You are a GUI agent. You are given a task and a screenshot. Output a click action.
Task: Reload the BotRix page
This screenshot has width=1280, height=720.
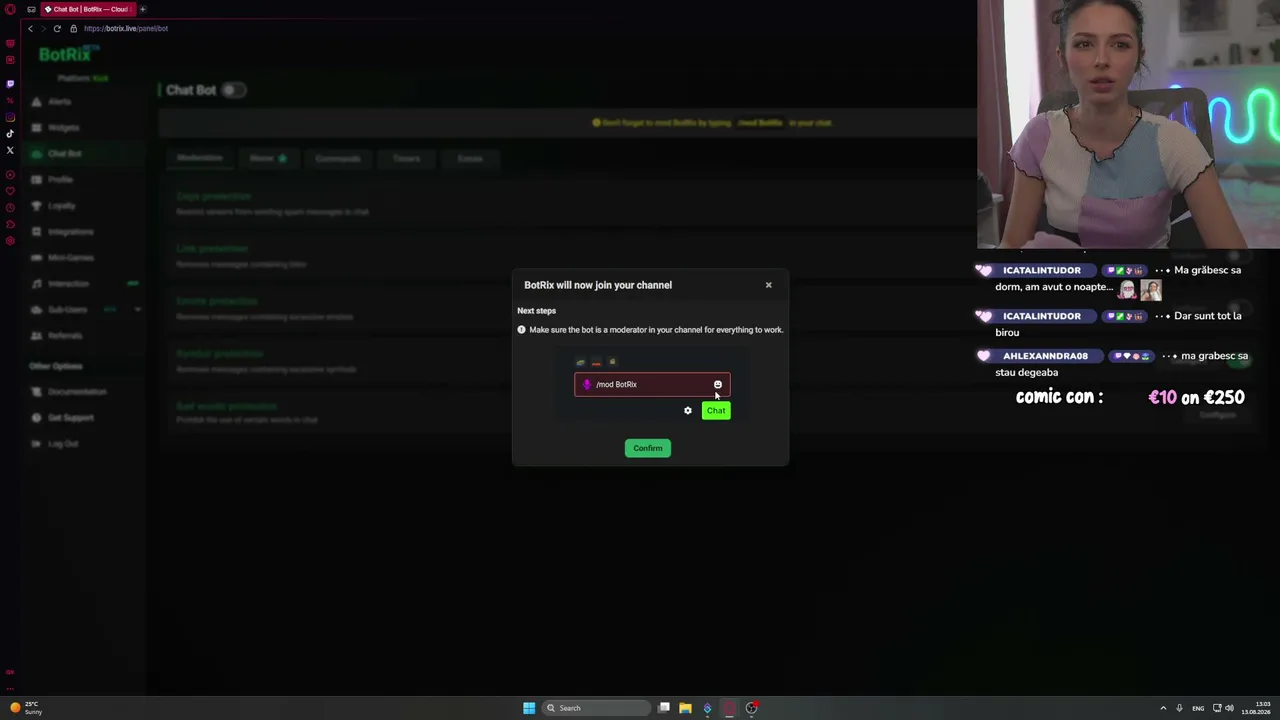point(57,28)
